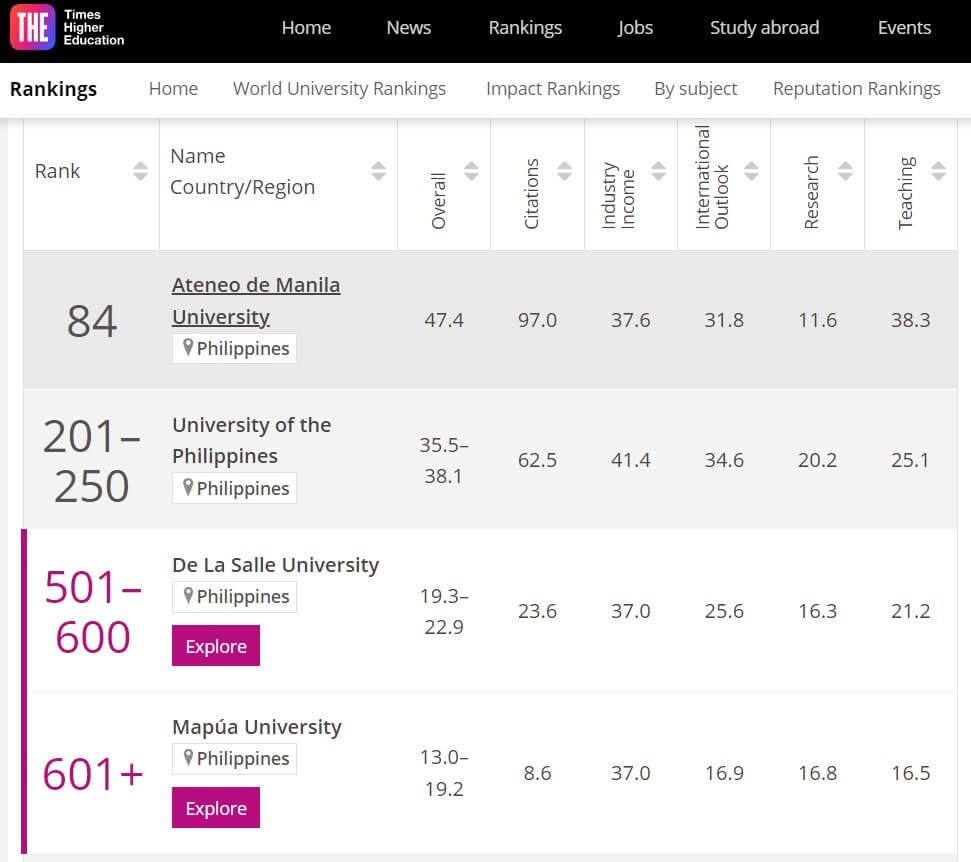Sort by International Outlook arrows
The height and width of the screenshot is (862, 971).
pyautogui.click(x=751, y=171)
